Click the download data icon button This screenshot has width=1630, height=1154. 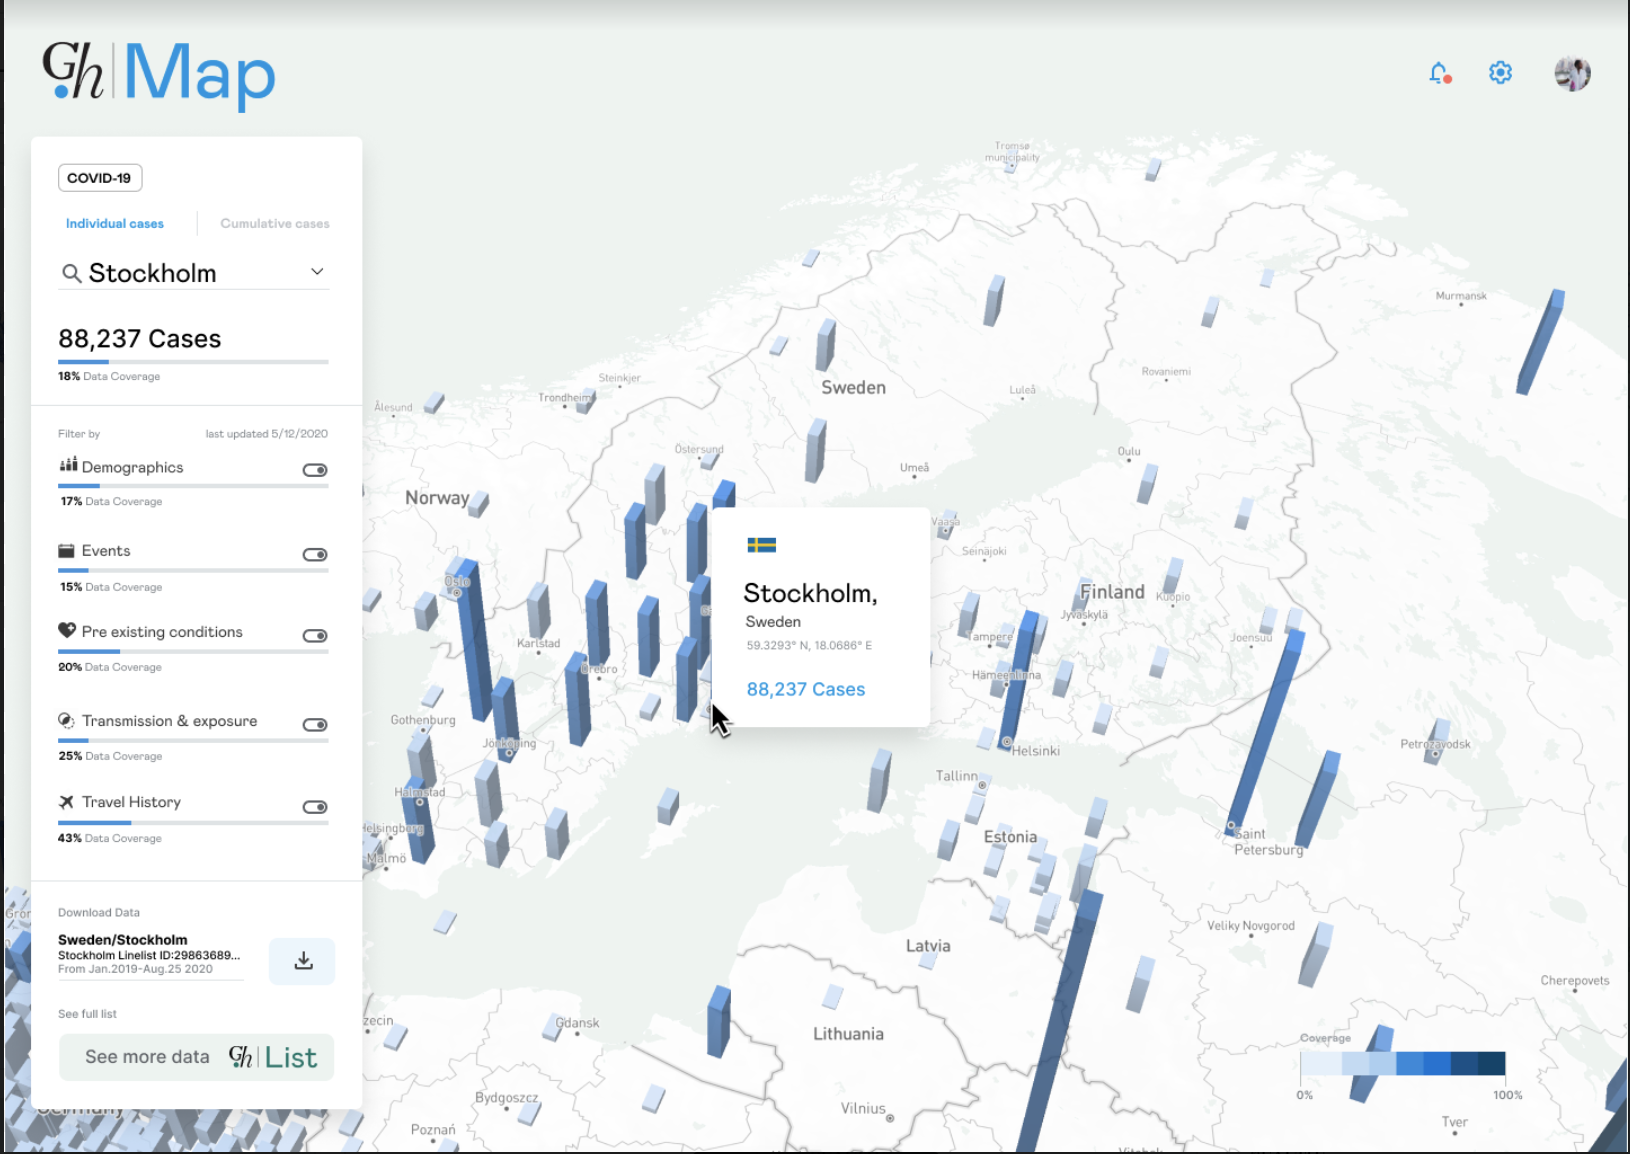(303, 961)
